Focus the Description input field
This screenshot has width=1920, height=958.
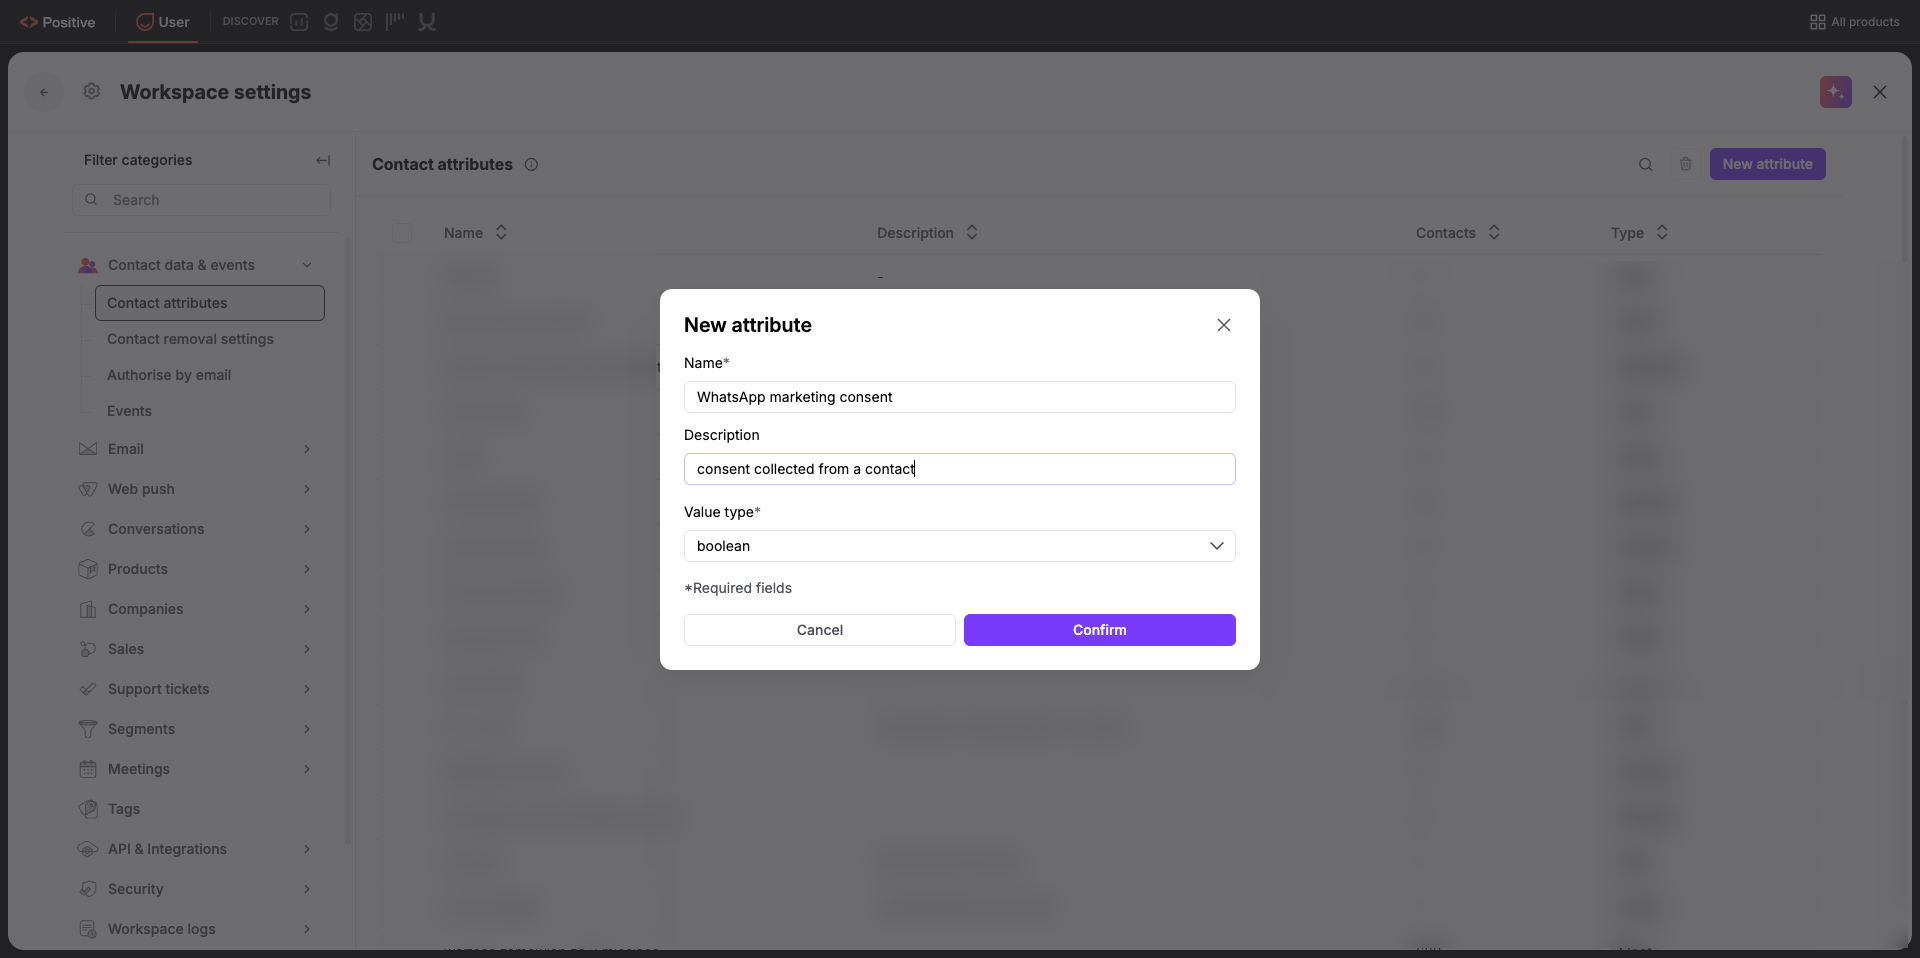[960, 469]
